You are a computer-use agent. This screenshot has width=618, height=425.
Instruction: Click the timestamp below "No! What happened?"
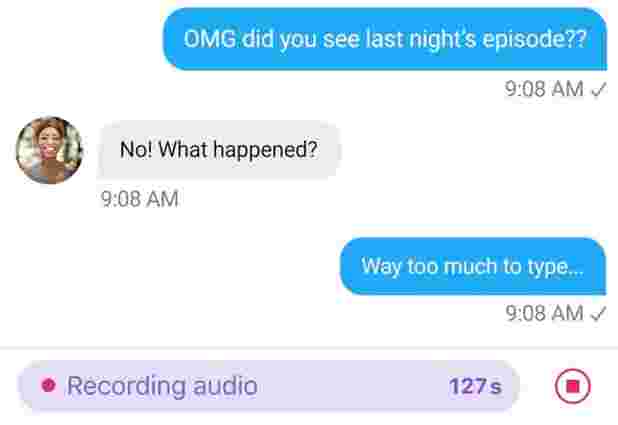tap(139, 199)
